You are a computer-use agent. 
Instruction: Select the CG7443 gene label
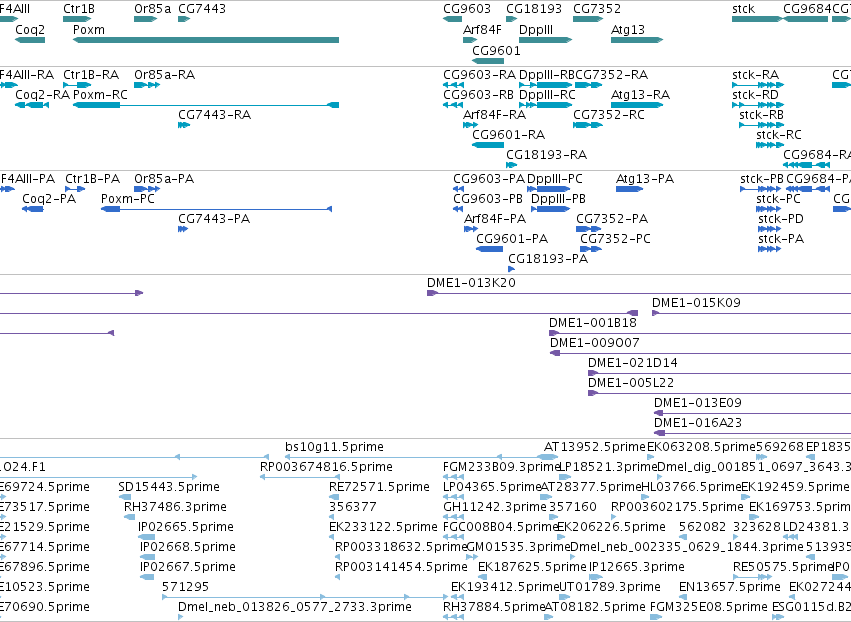[x=202, y=9]
